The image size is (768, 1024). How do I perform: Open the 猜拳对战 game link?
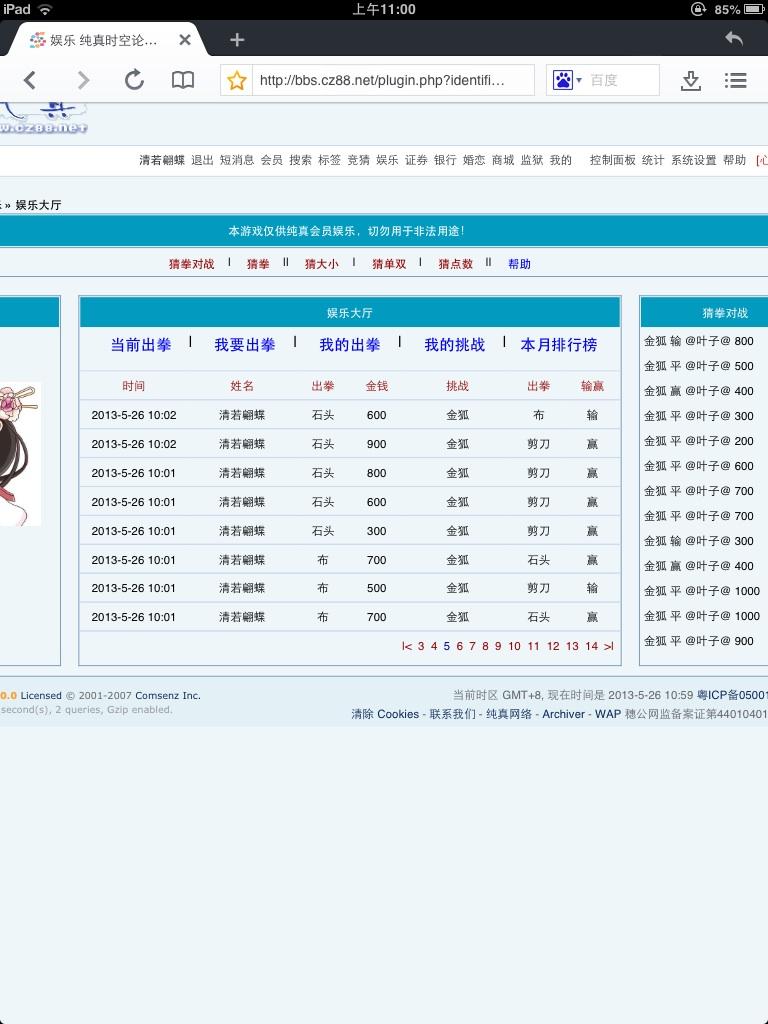tap(191, 264)
